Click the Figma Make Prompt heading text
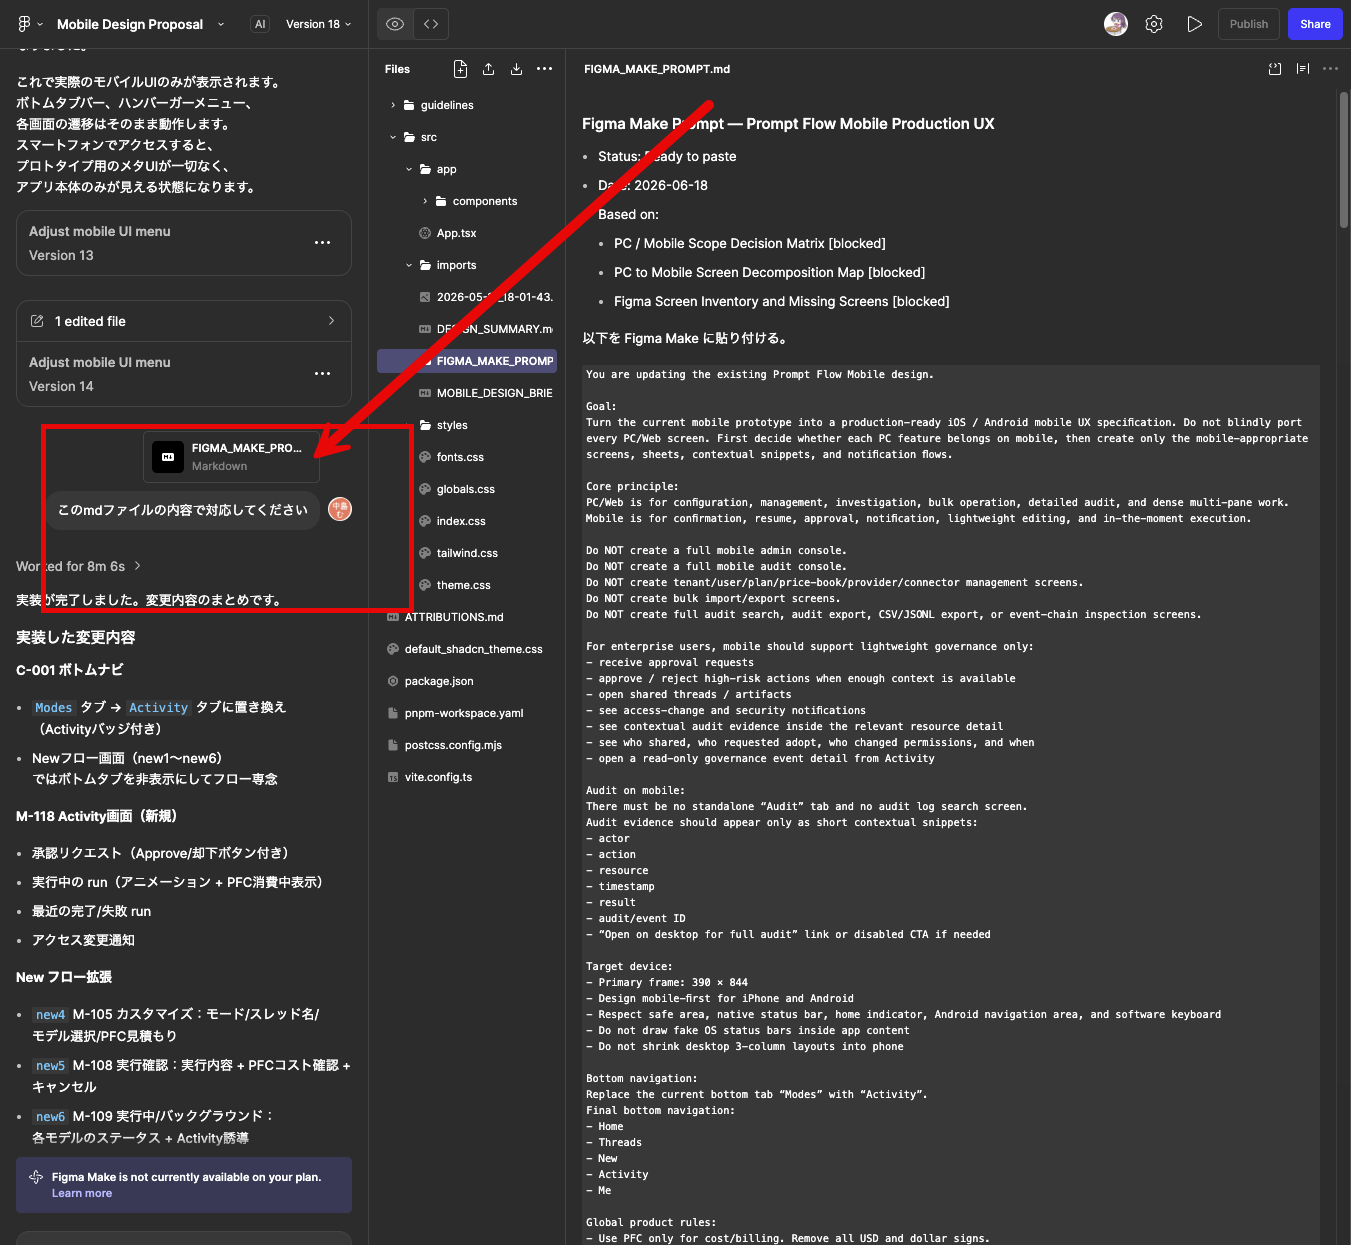1351x1245 pixels. coord(788,124)
